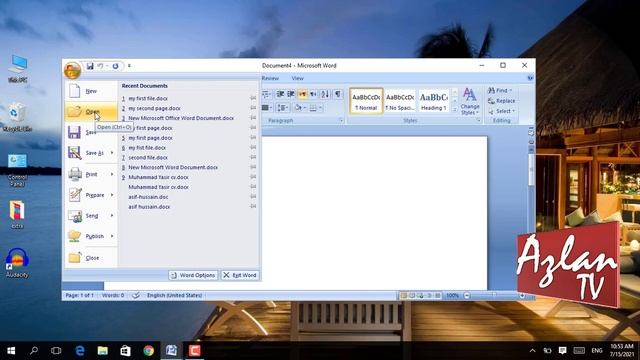The image size is (640, 360).
Task: Switch to the Review ribbon tab
Action: click(270, 78)
